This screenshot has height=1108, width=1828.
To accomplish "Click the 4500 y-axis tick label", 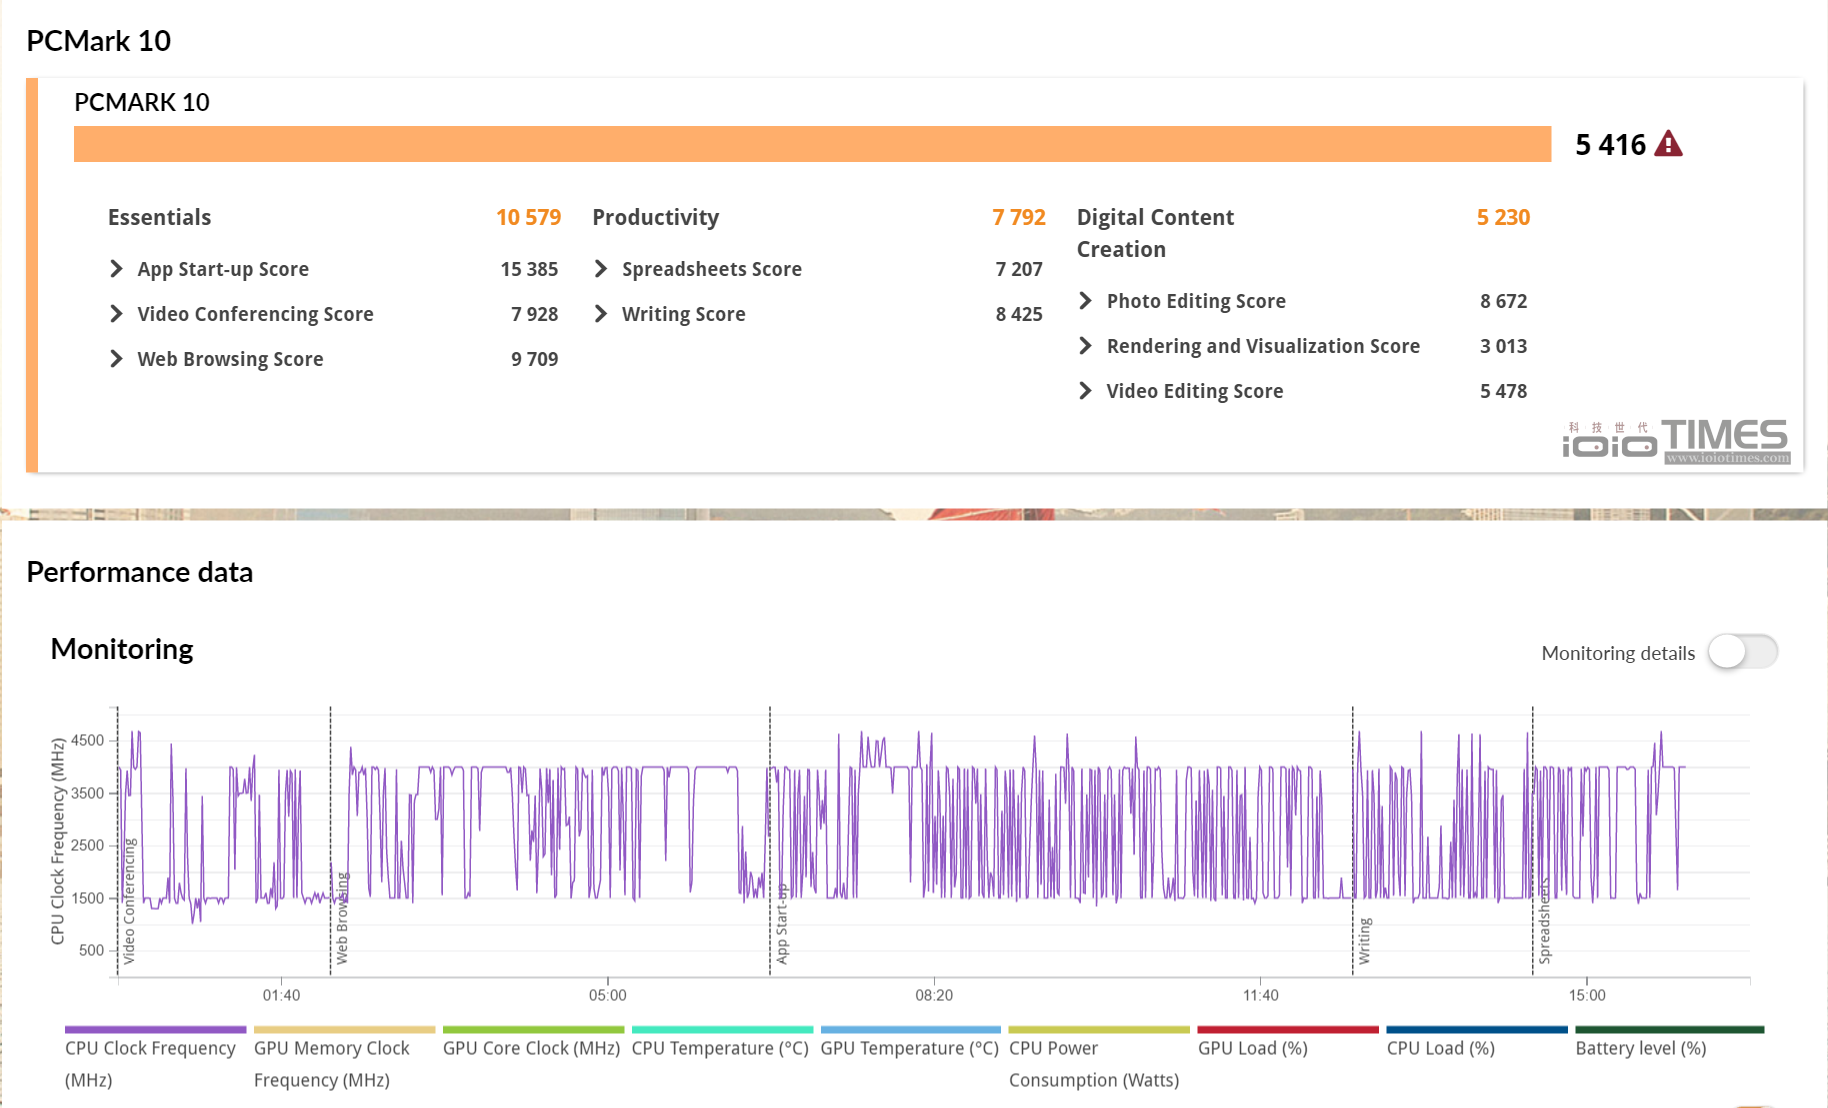I will click(x=87, y=740).
